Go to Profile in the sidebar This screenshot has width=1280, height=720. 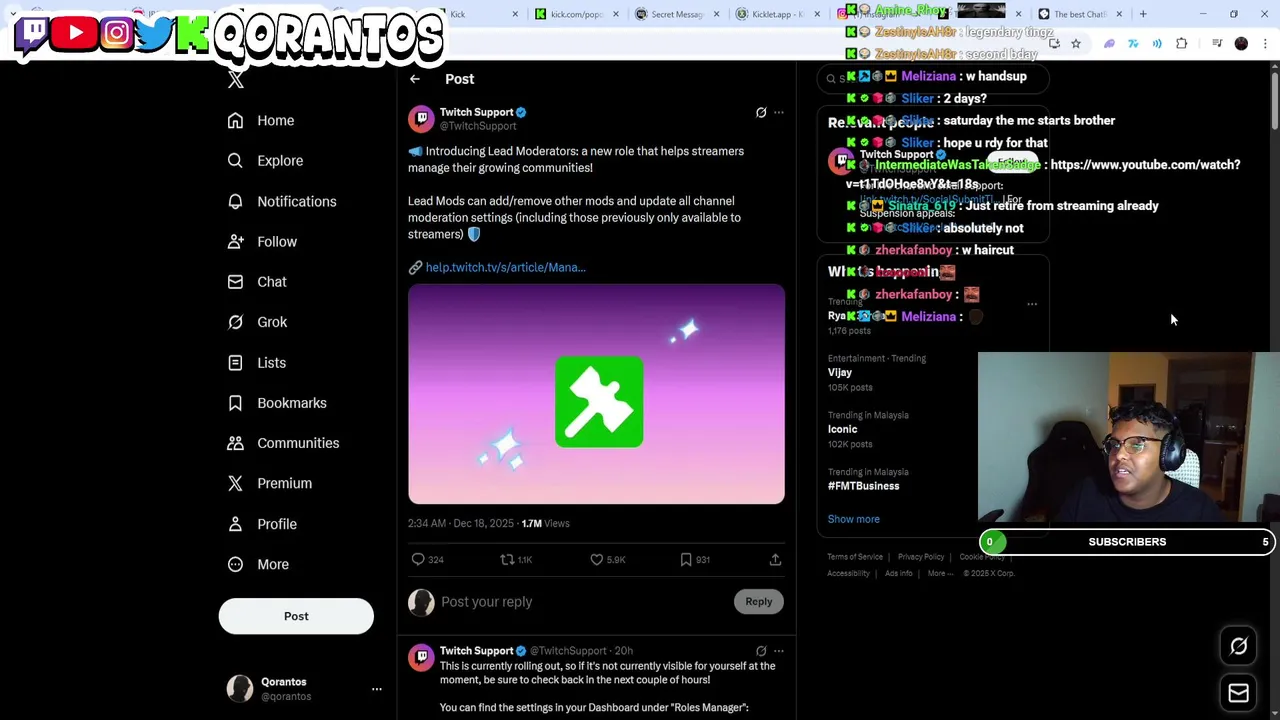pyautogui.click(x=261, y=524)
